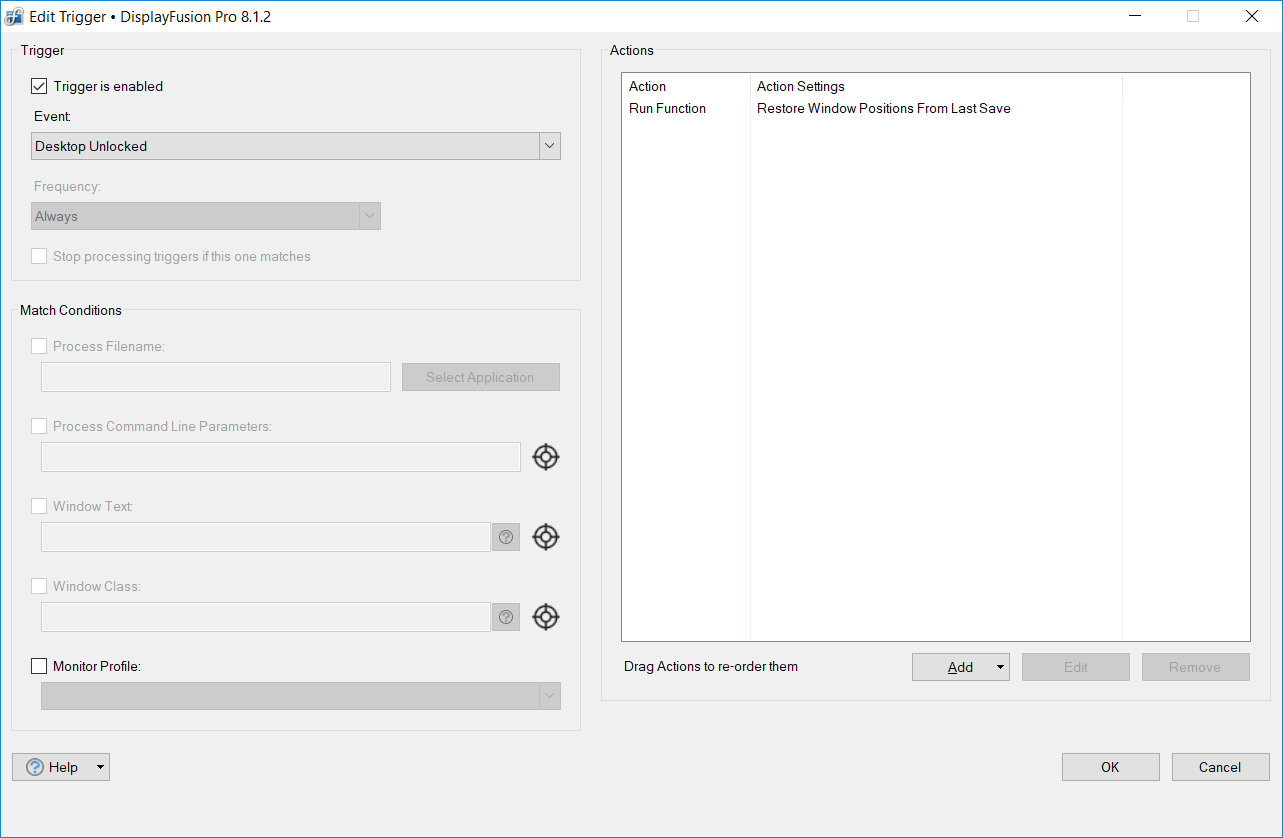The height and width of the screenshot is (838, 1283).
Task: Open the Help button dropdown arrow
Action: coord(99,767)
